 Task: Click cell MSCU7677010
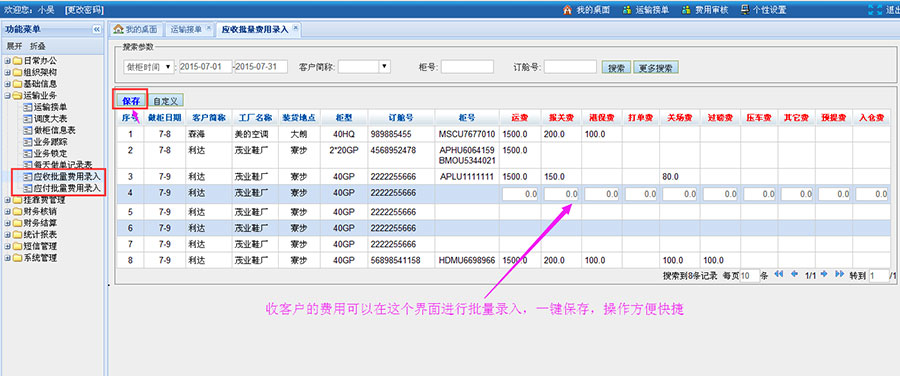pos(467,134)
